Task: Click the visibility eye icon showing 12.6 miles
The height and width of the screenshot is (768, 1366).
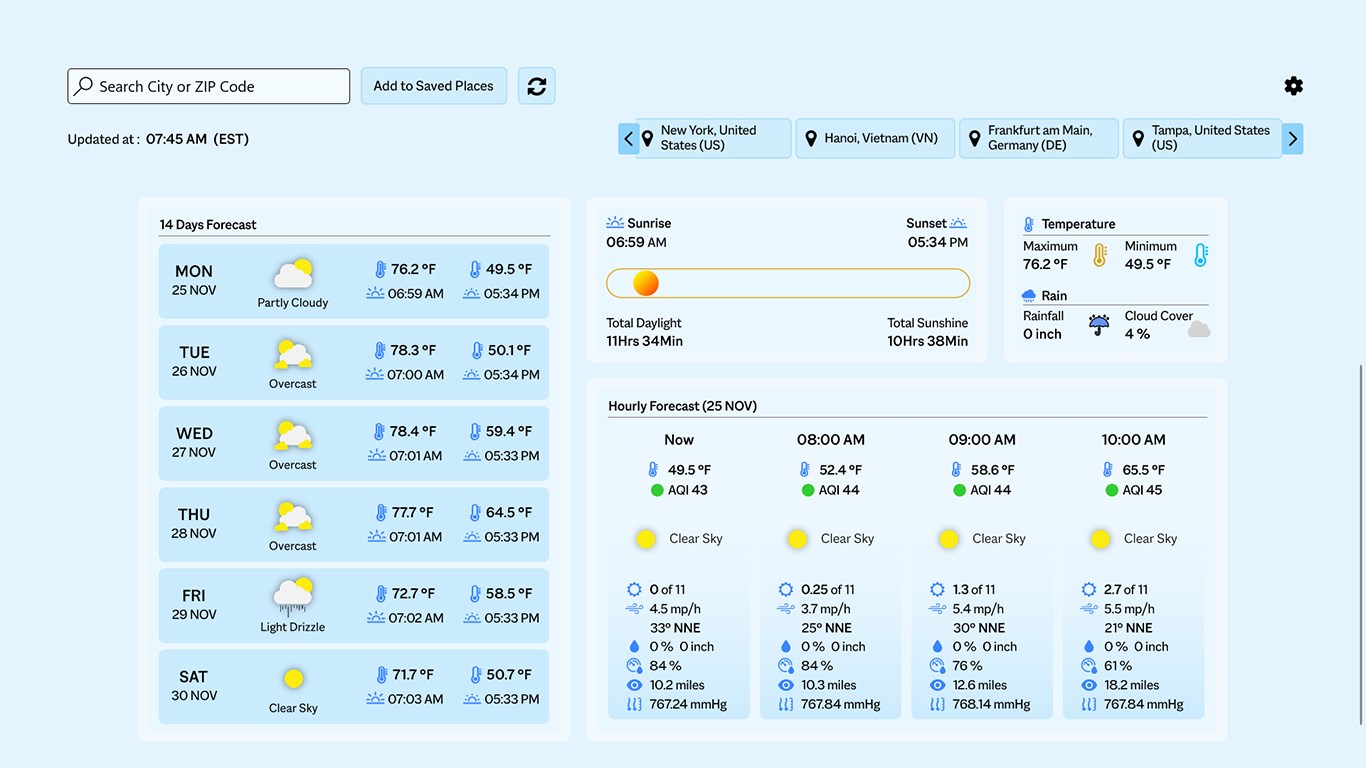Action: (x=936, y=685)
